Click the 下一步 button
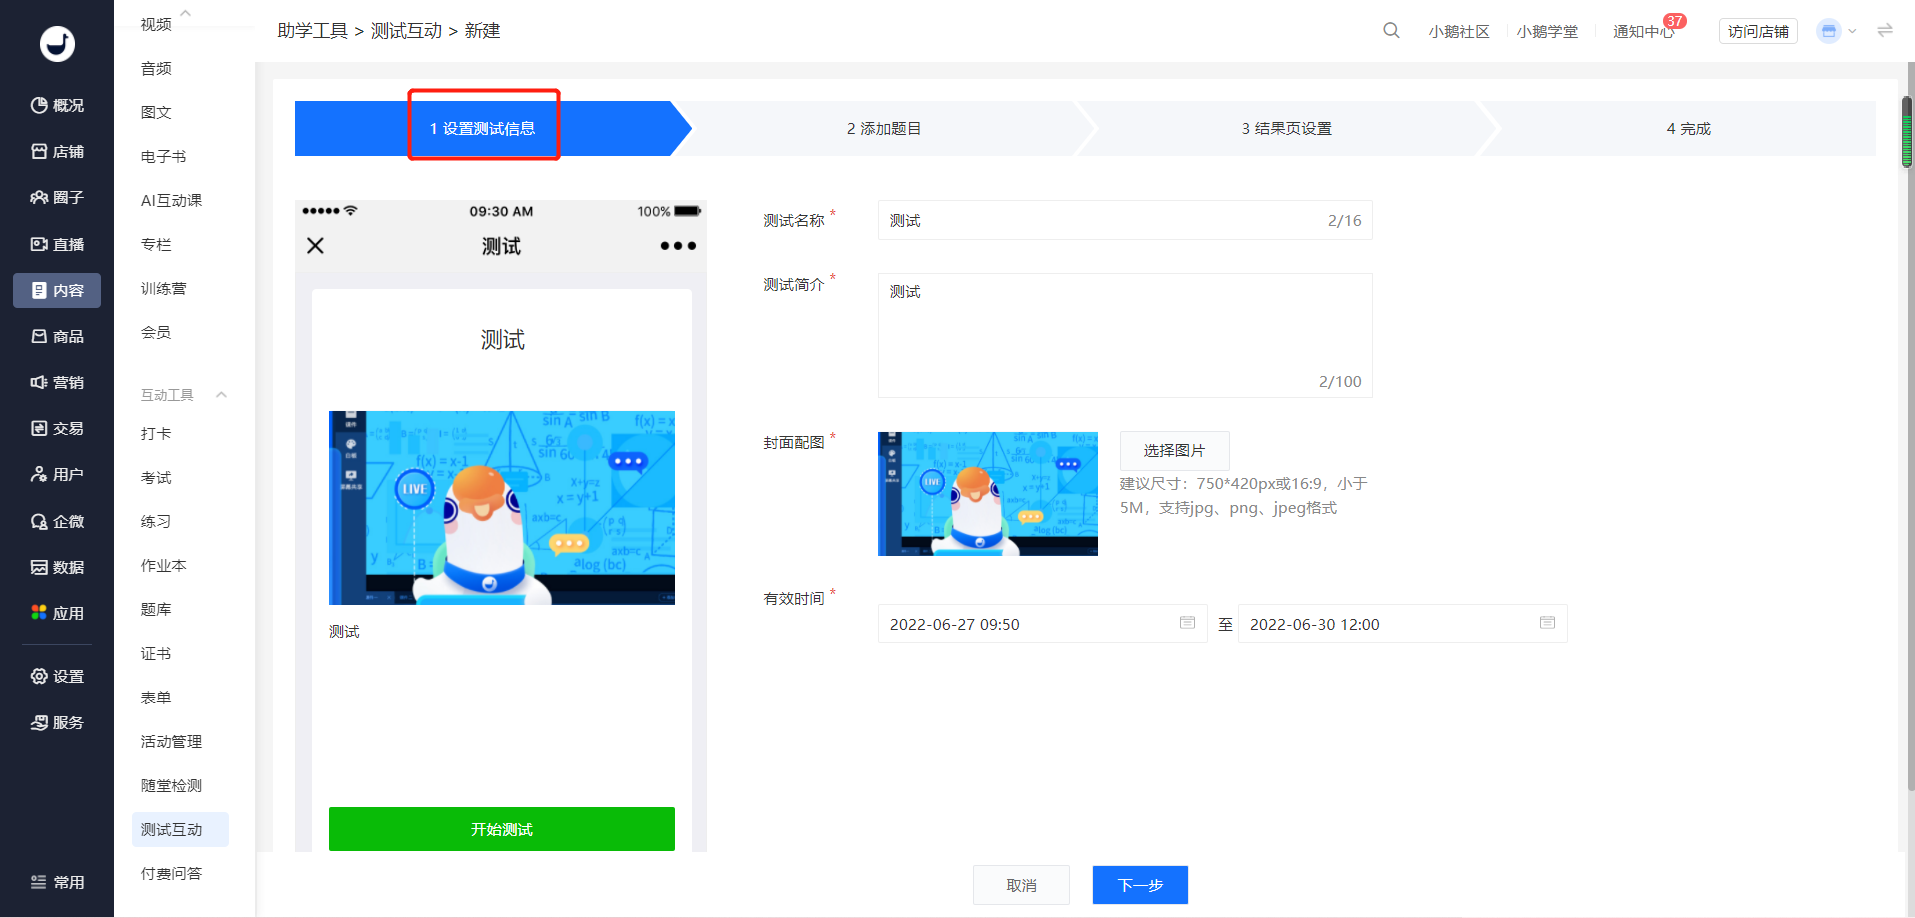Image resolution: width=1915 pixels, height=918 pixels. pos(1140,885)
